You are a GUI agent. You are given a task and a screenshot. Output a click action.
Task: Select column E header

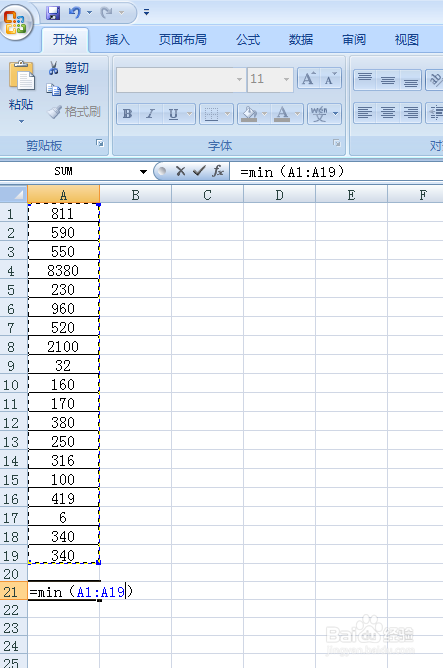(x=351, y=195)
